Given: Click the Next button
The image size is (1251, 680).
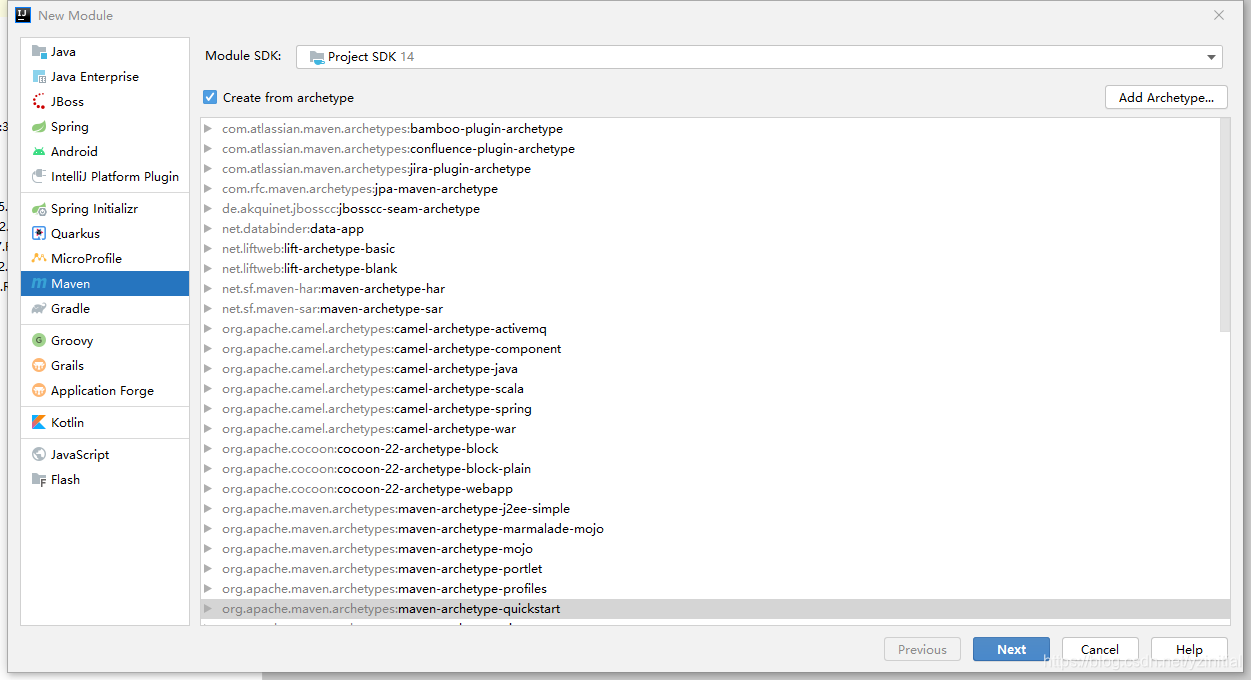Looking at the screenshot, I should (1011, 649).
